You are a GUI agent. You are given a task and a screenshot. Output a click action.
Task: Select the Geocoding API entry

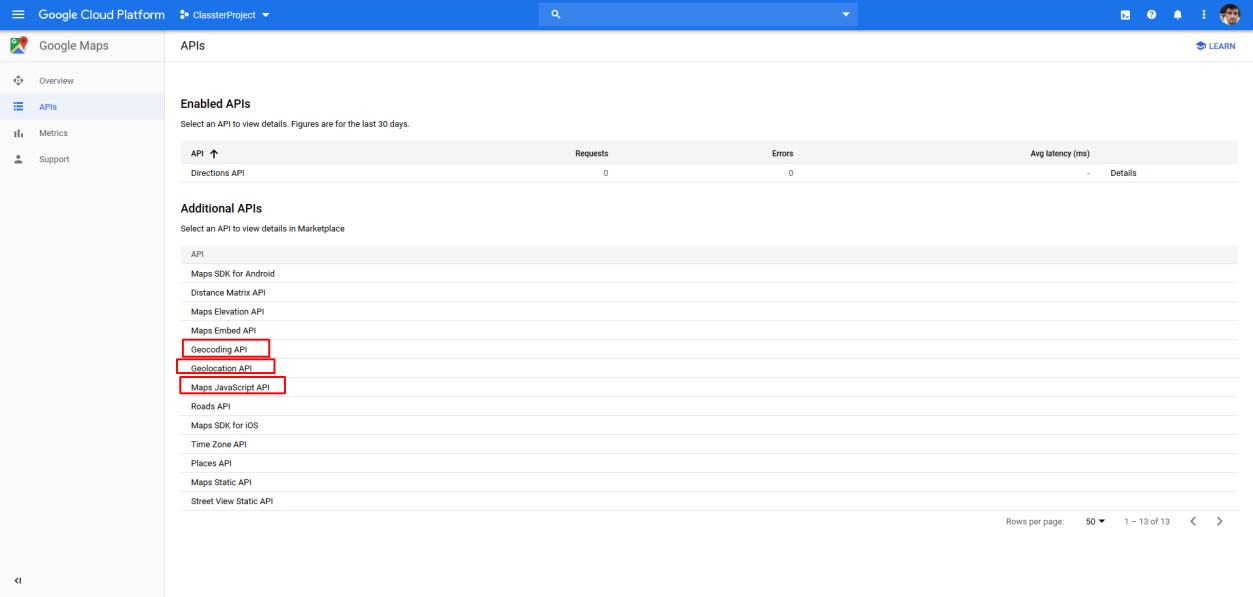[219, 349]
